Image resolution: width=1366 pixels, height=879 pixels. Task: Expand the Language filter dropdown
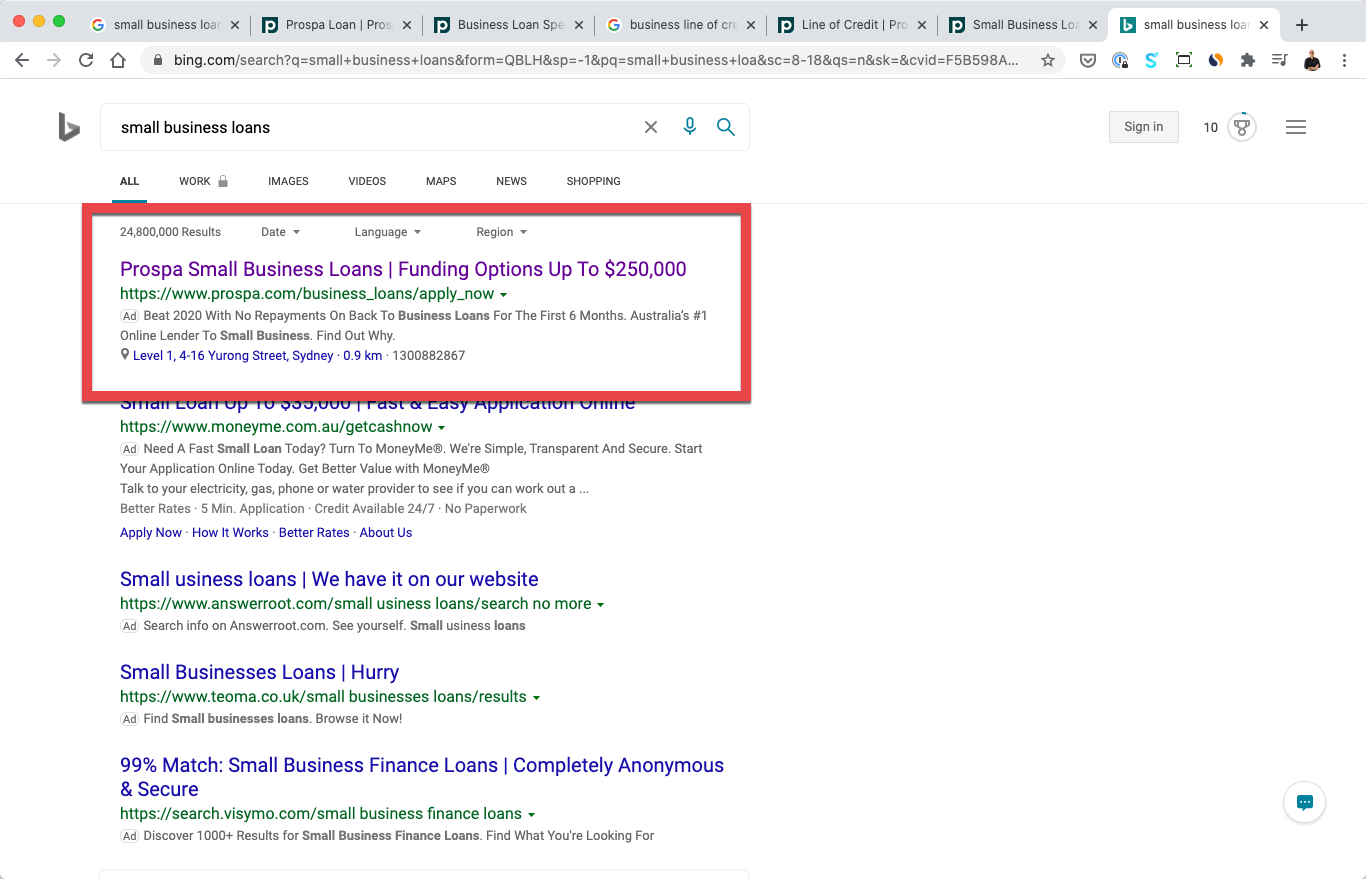click(388, 232)
